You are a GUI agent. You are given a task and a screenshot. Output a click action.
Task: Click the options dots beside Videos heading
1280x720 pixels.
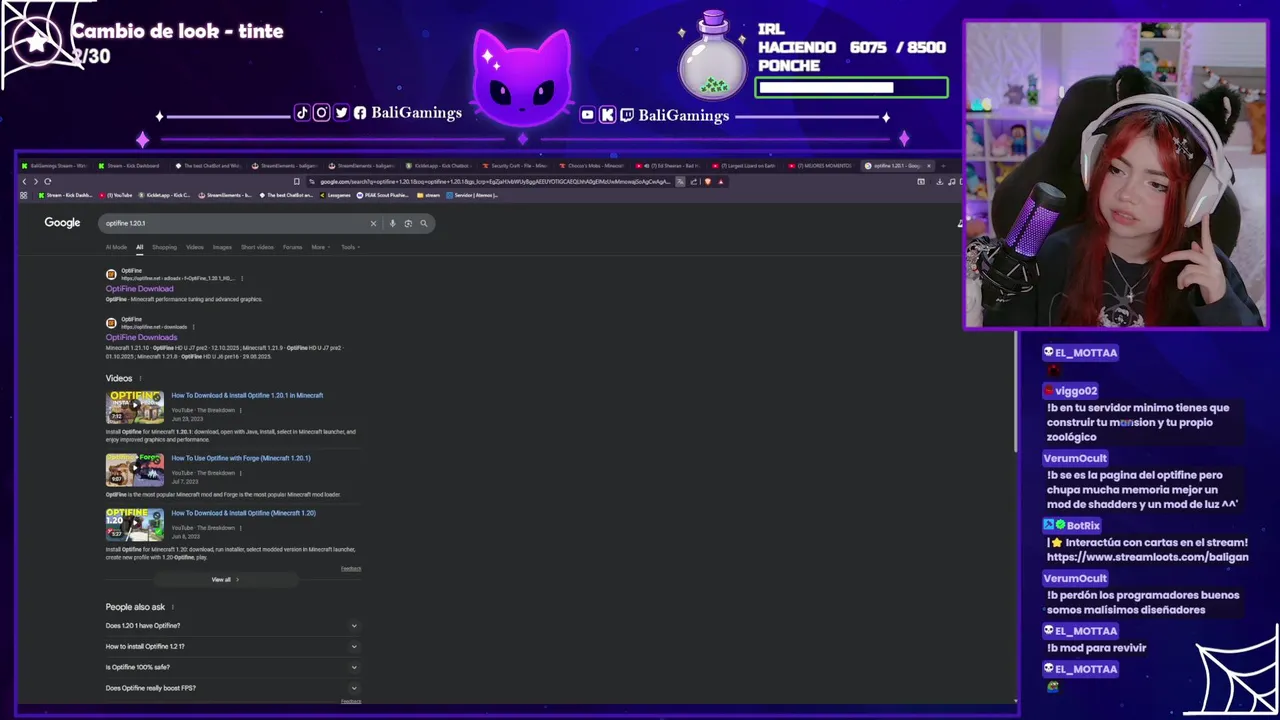[x=140, y=379]
